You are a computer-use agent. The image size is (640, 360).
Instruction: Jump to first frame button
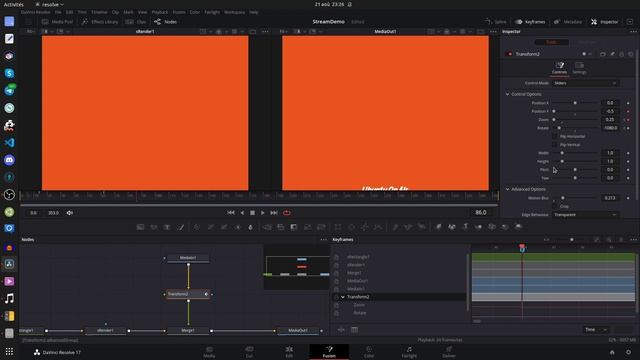231,213
